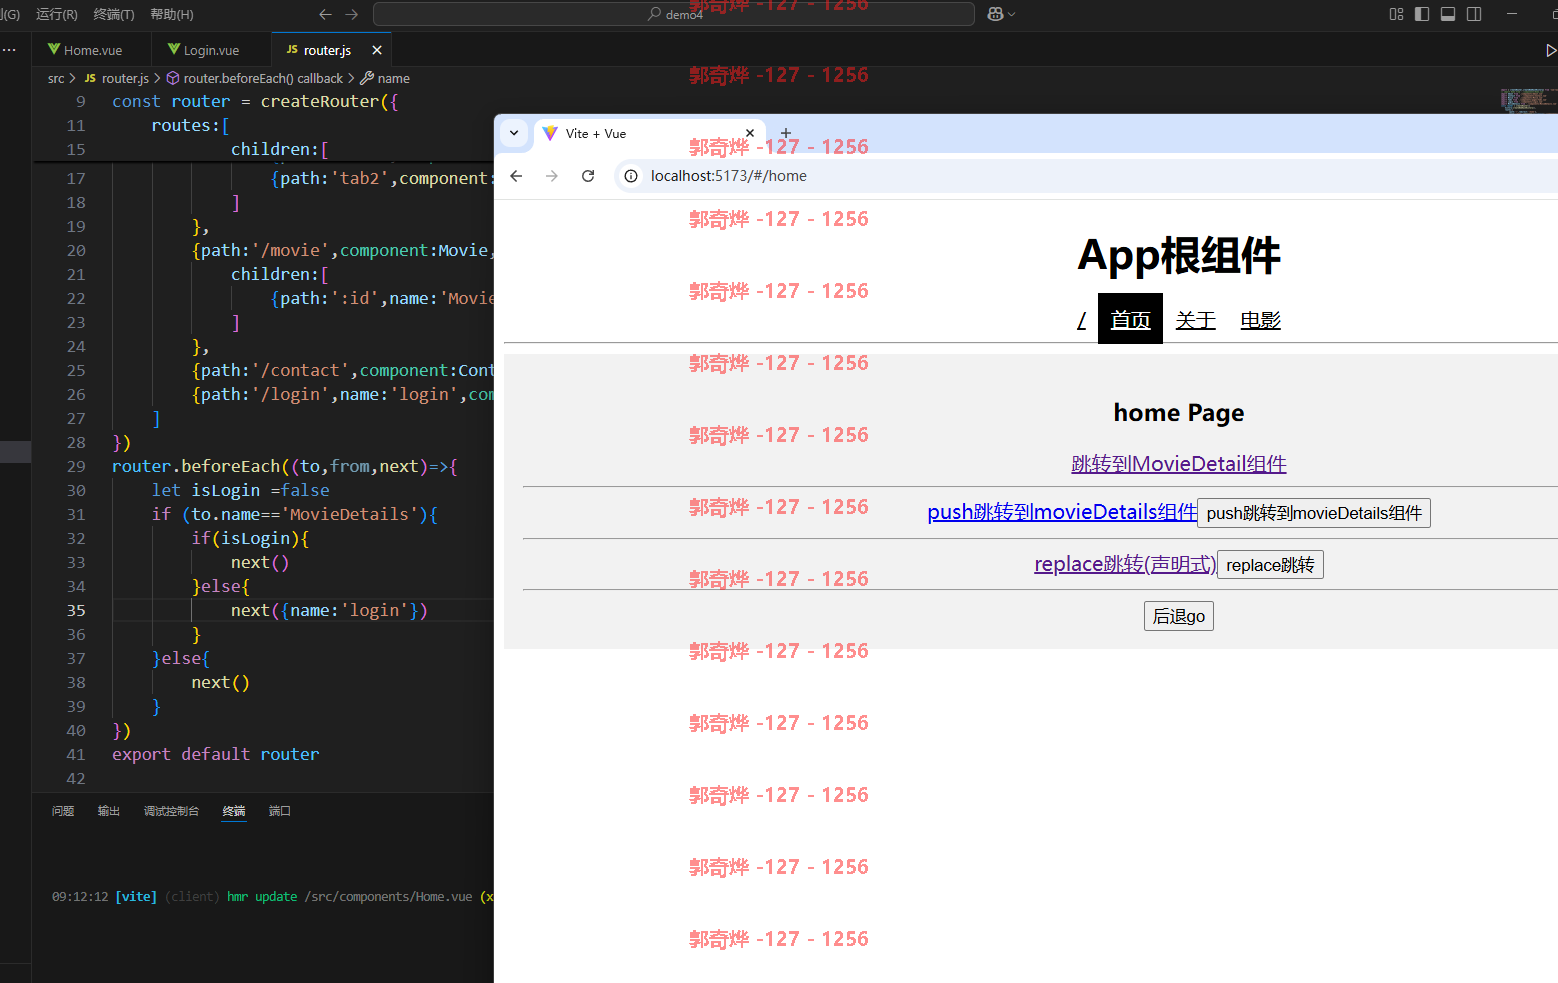Click the VS Code go forward arrow

352,14
